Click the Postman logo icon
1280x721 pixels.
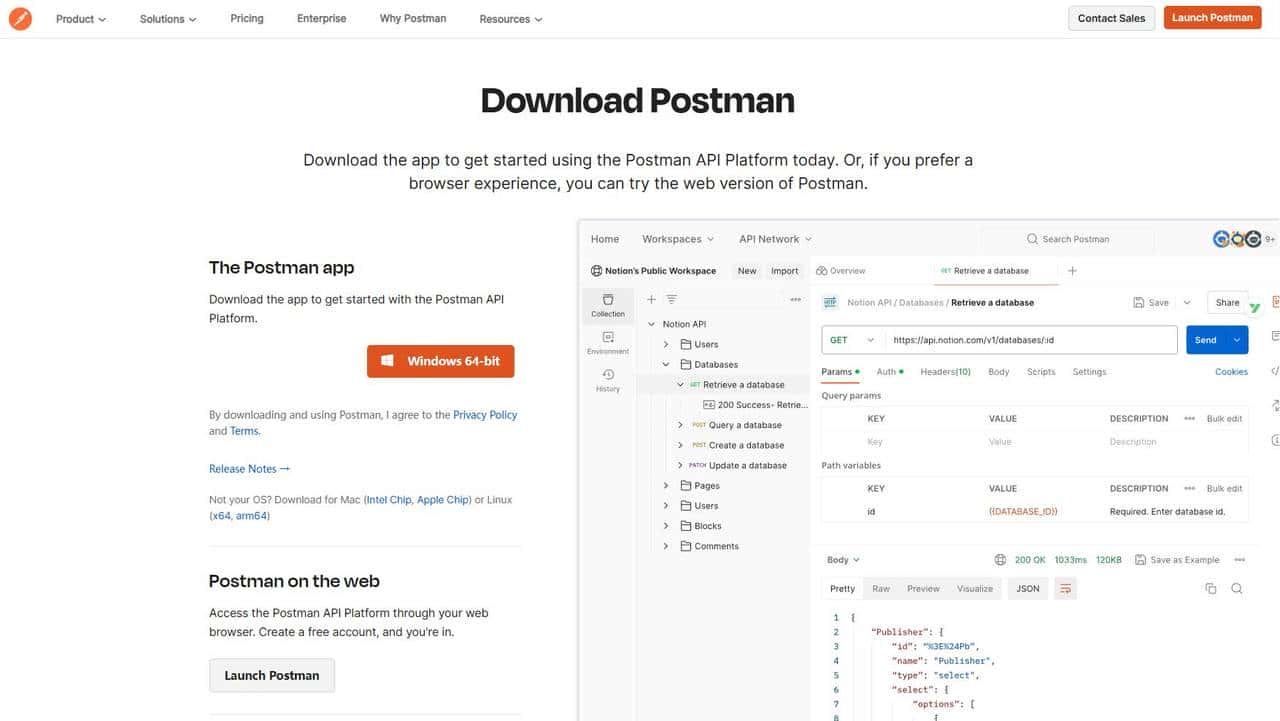tap(20, 18)
